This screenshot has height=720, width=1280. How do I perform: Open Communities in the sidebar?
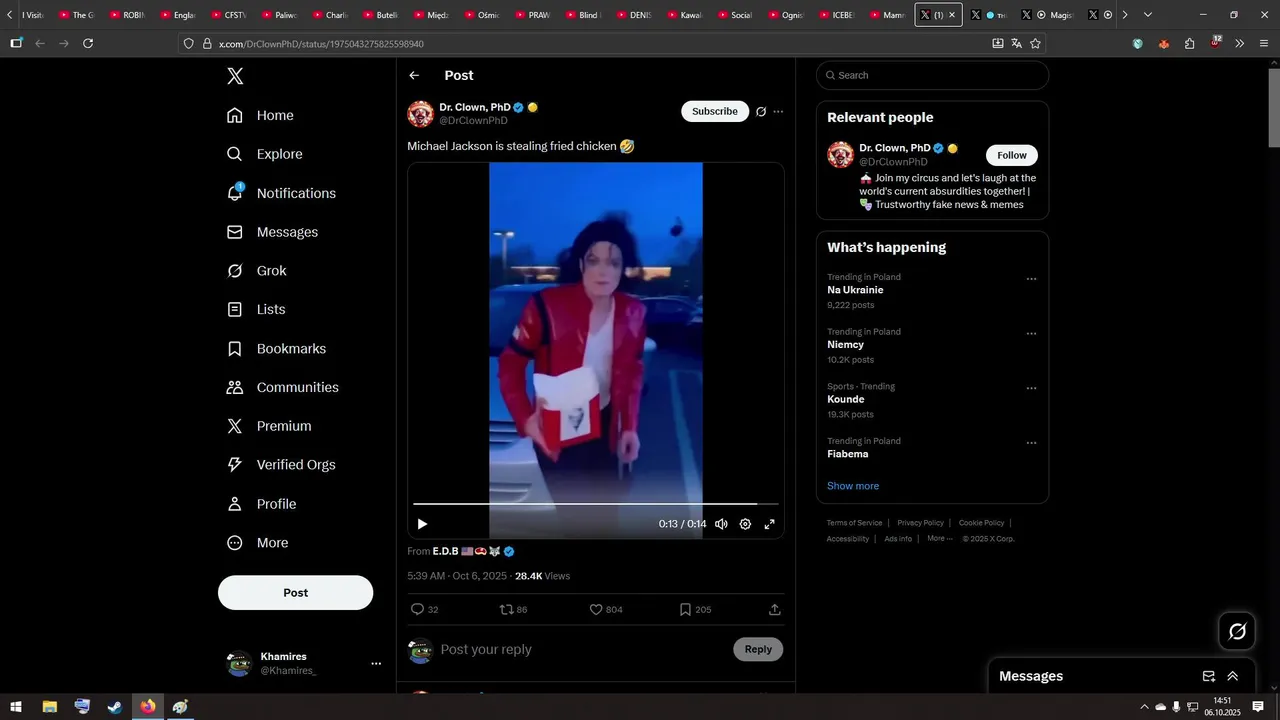[x=282, y=387]
